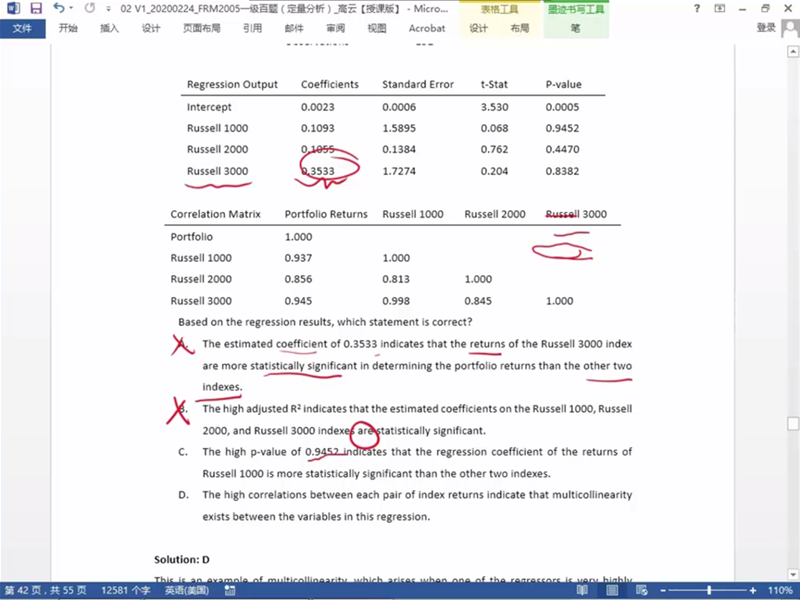Switch to the 插入 (Insert) ribbon tab
The image size is (800, 600).
109,28
